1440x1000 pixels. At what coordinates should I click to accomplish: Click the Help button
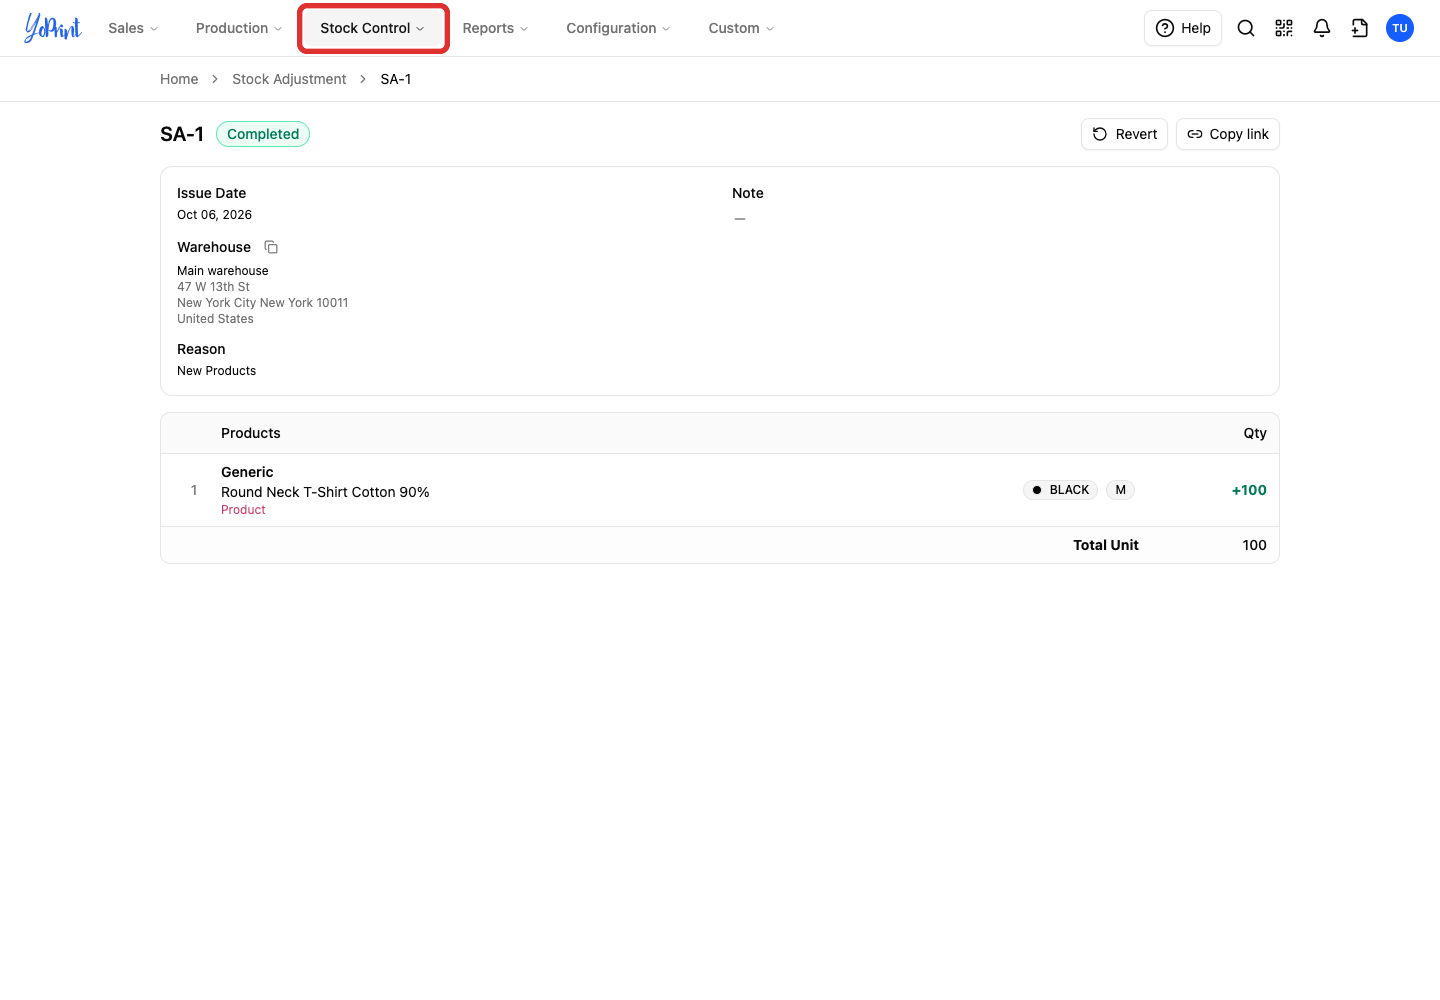[x=1183, y=28]
